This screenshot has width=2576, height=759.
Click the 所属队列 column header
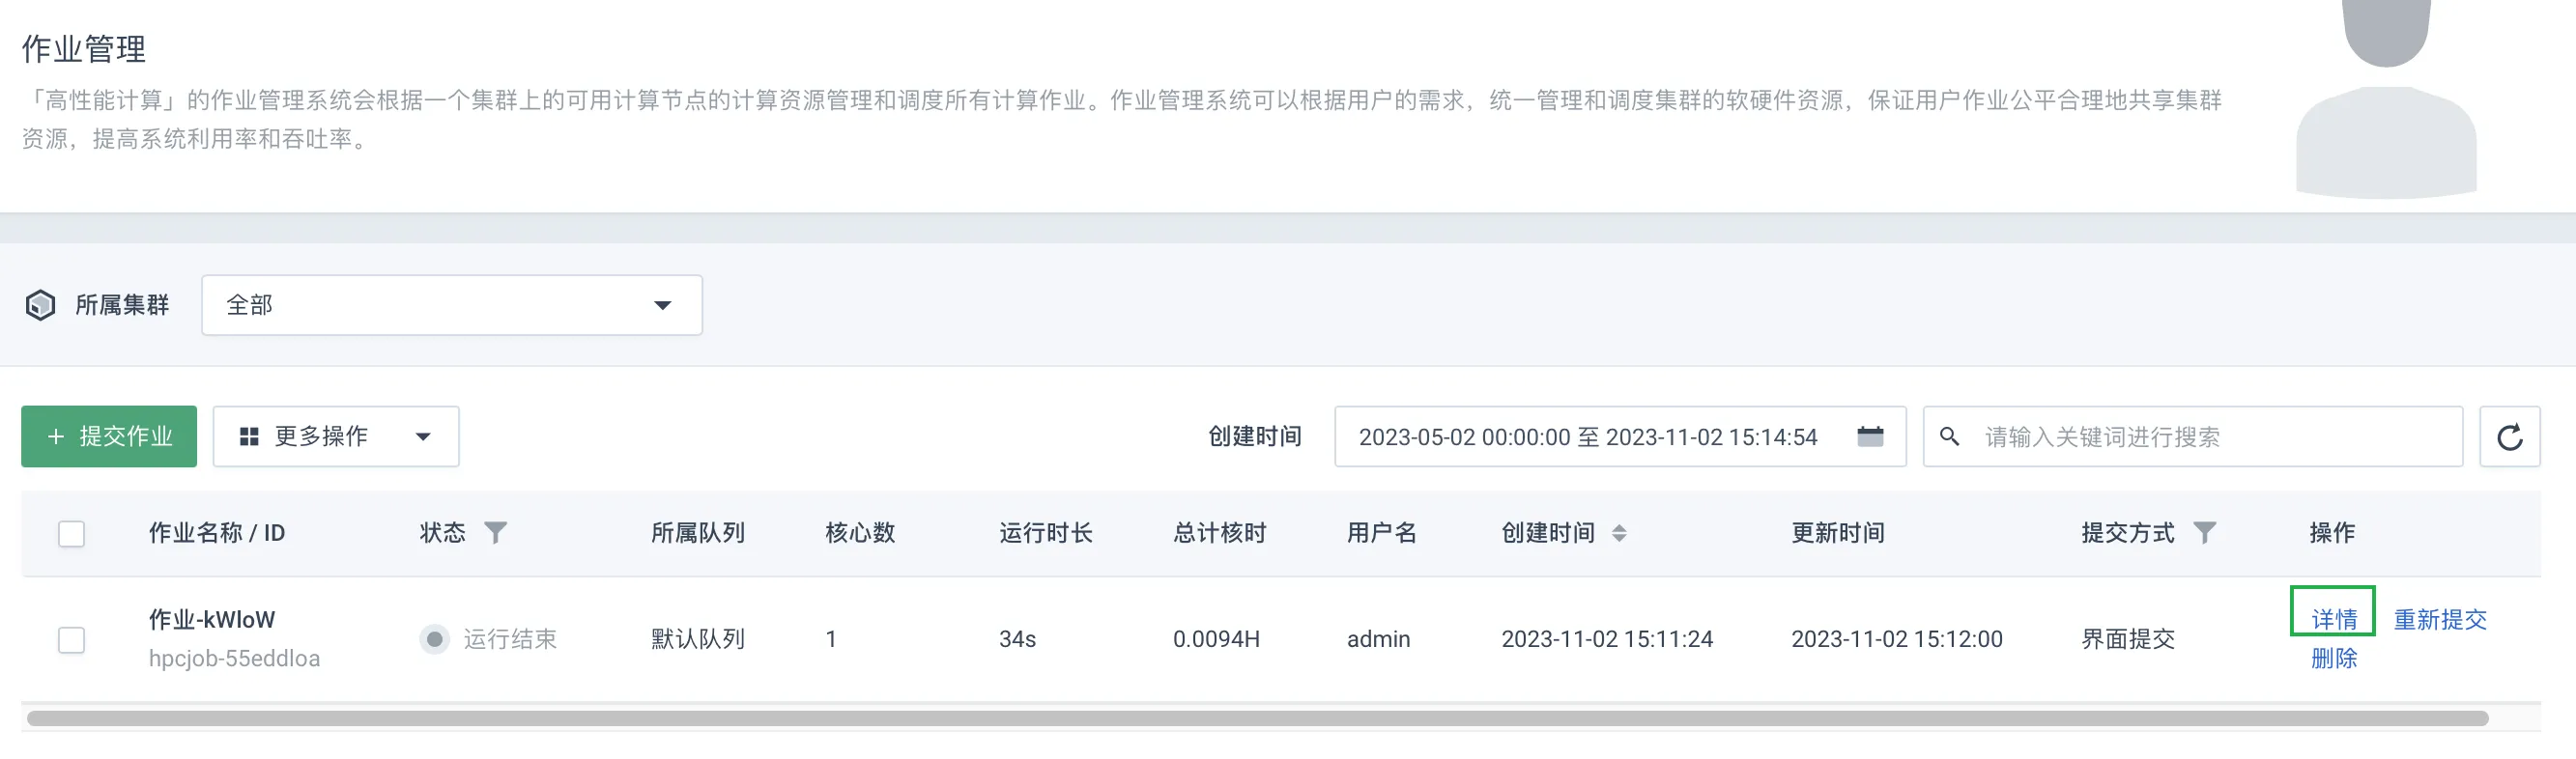tap(698, 533)
